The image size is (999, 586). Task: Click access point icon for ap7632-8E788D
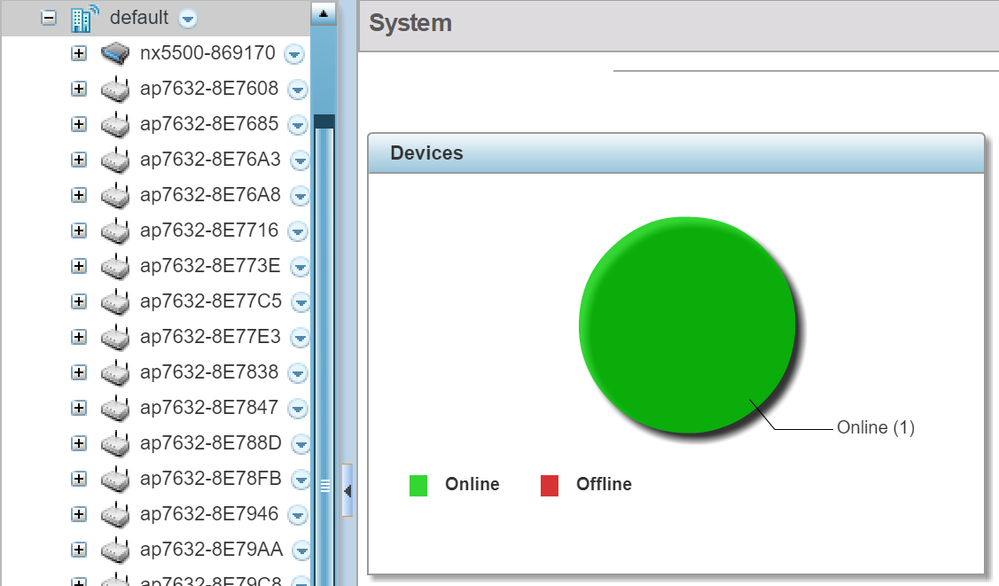115,444
